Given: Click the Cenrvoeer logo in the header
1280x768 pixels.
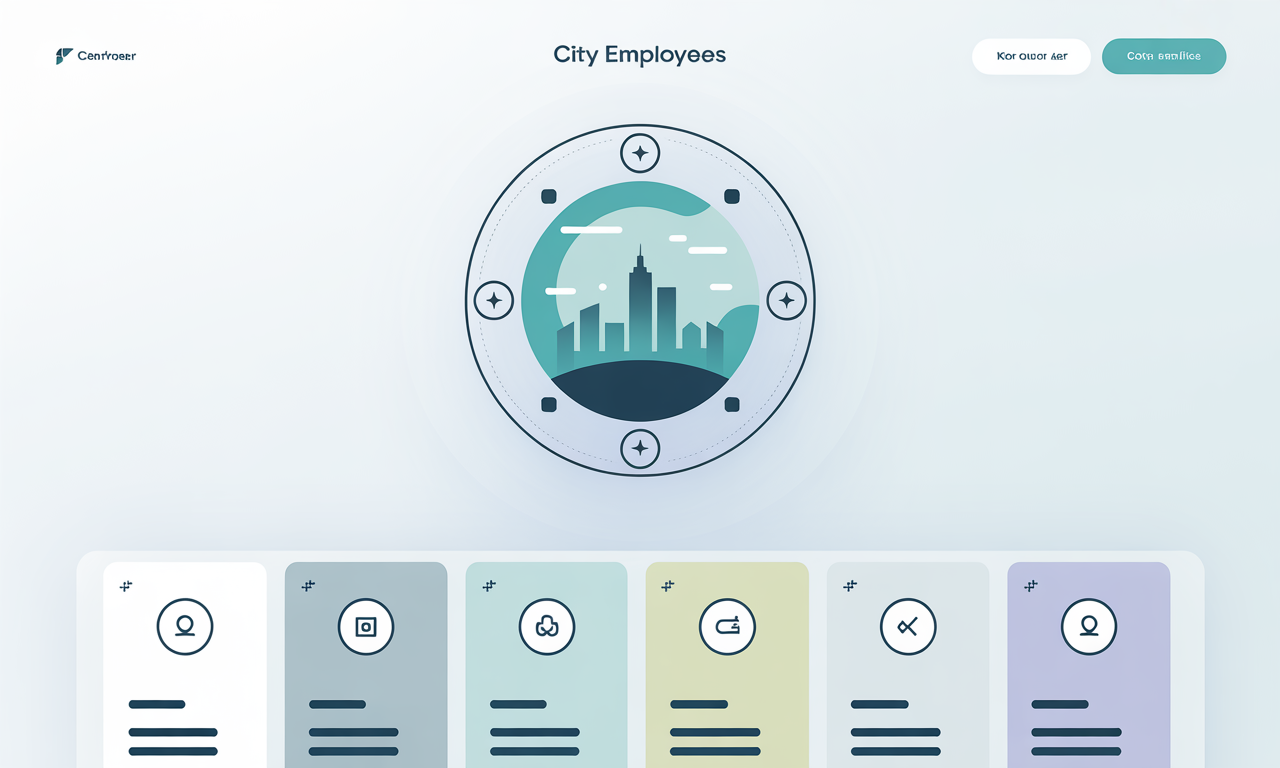Looking at the screenshot, I should [96, 56].
